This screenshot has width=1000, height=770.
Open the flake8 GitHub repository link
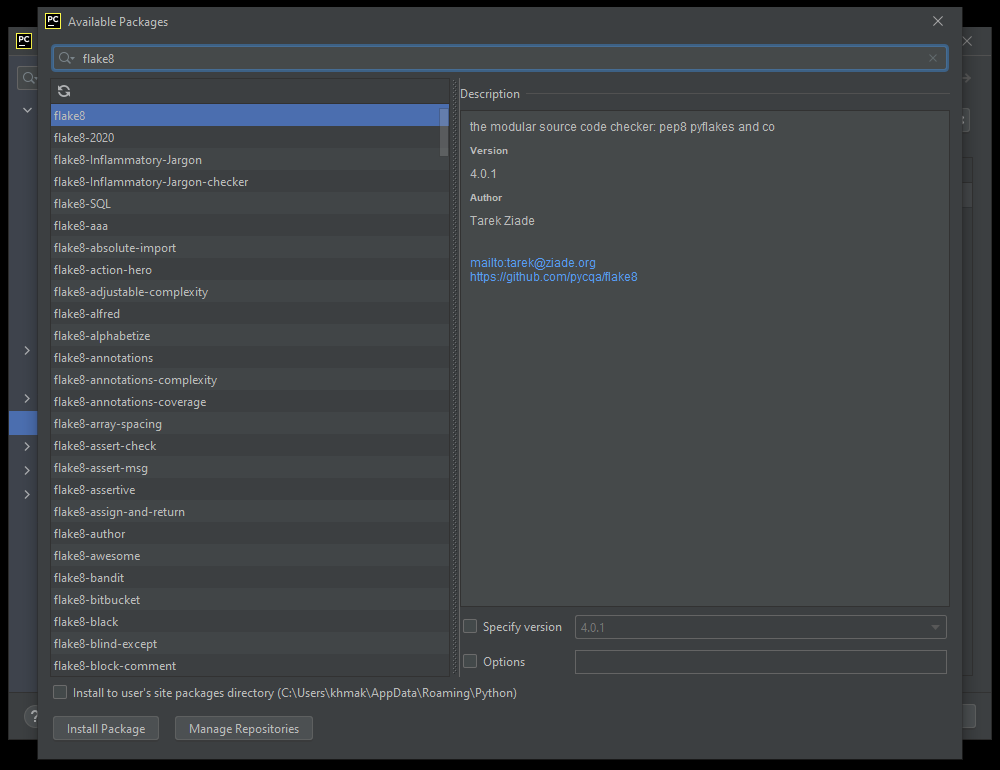(553, 277)
